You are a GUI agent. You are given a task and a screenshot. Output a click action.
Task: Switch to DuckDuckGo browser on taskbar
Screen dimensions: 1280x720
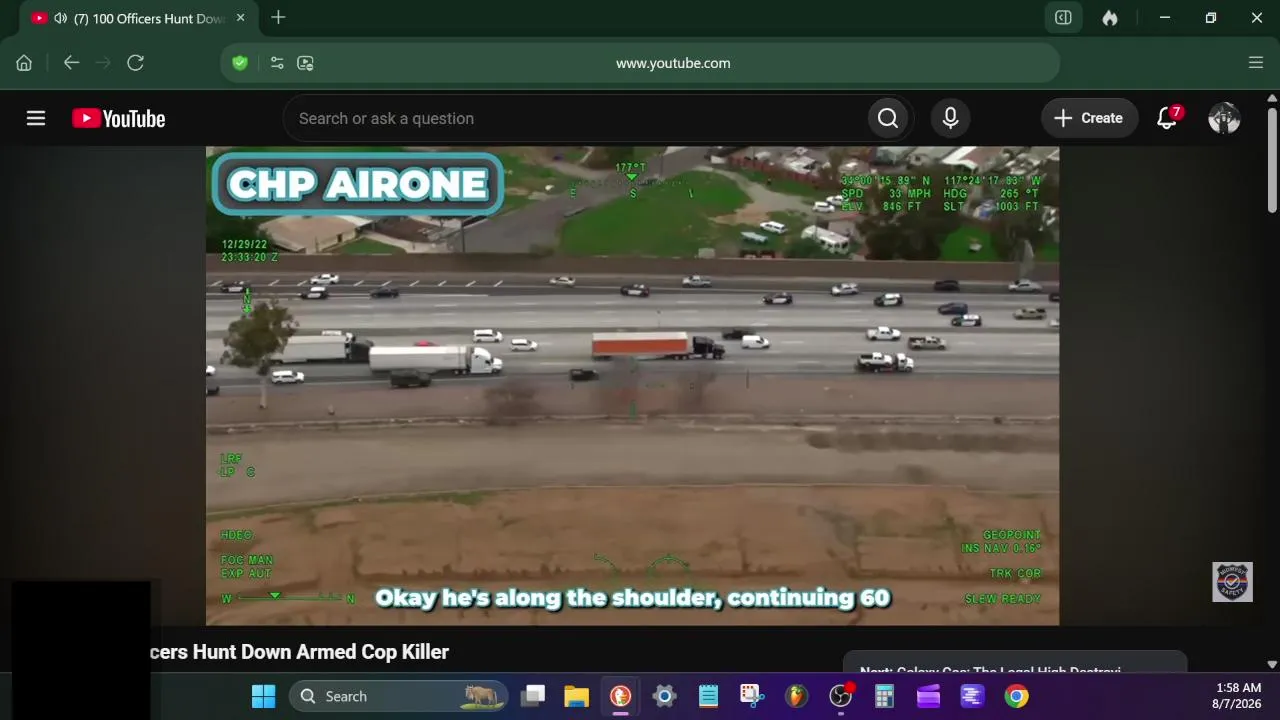[x=620, y=696]
